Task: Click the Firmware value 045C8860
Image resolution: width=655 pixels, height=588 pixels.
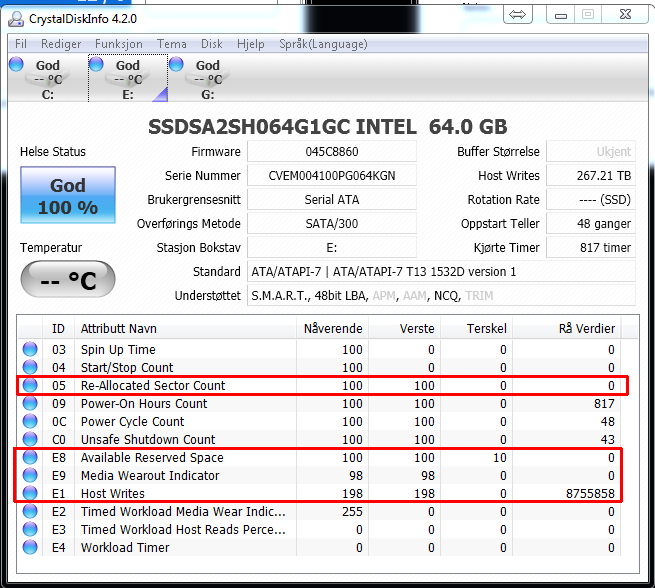Action: click(x=332, y=152)
